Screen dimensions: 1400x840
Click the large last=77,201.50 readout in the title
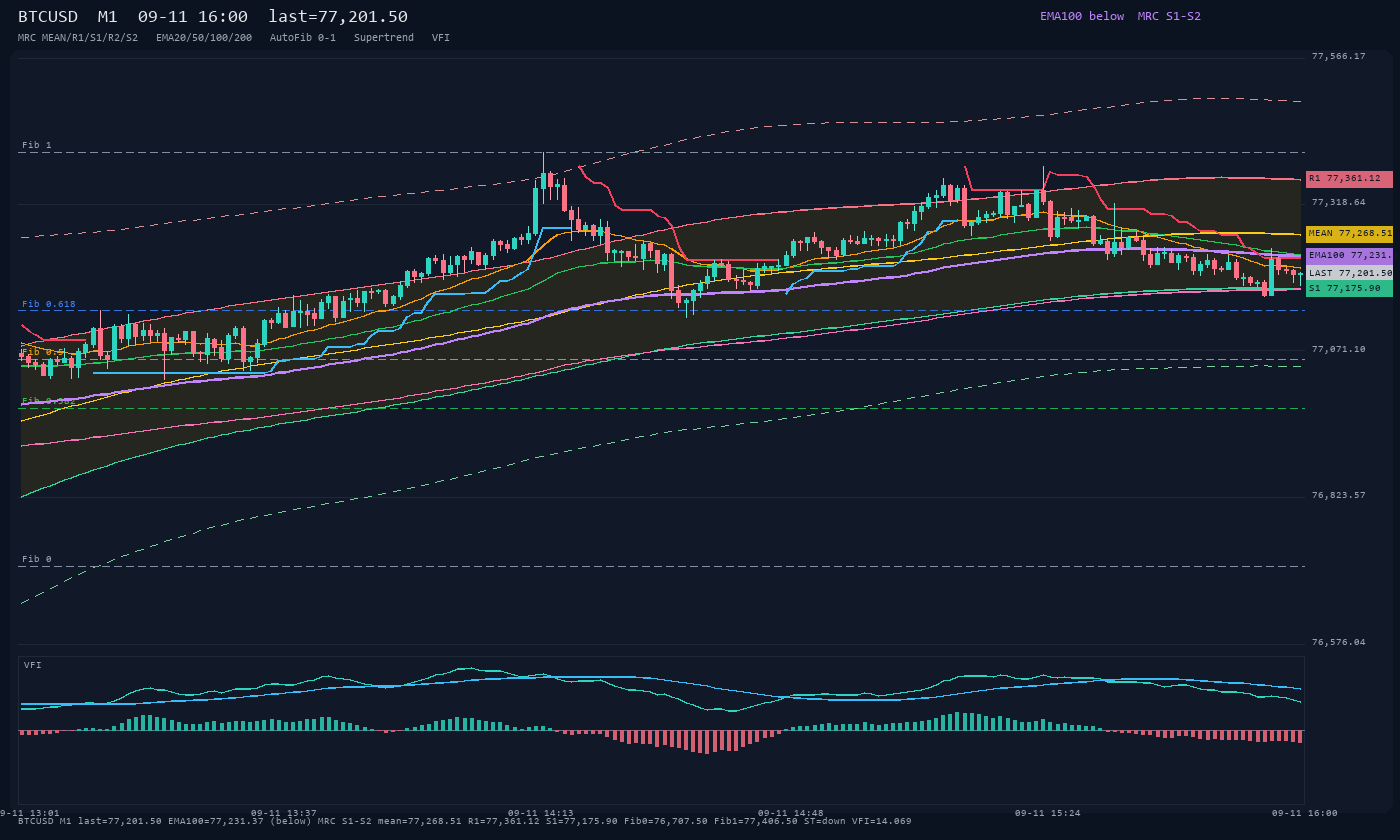[x=338, y=17]
